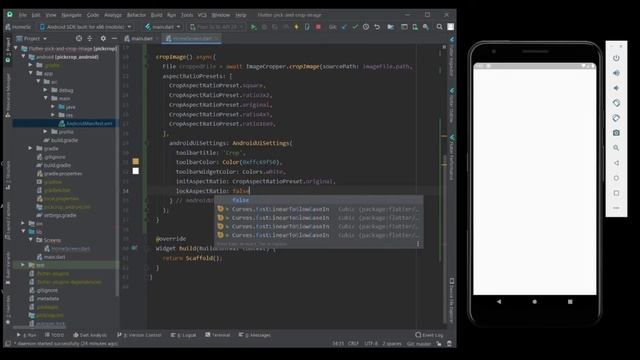640x360 pixels.
Task: Trigger Flutter hot reload lightning icon
Action: [296, 27]
